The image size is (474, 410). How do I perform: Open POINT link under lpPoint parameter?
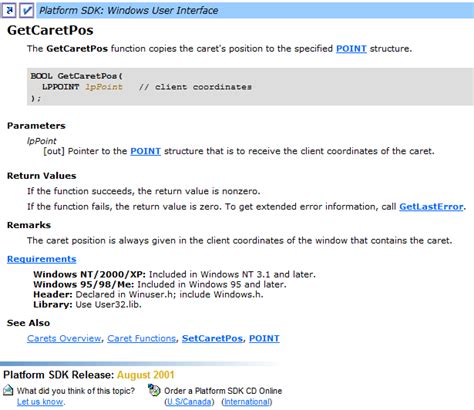(145, 151)
